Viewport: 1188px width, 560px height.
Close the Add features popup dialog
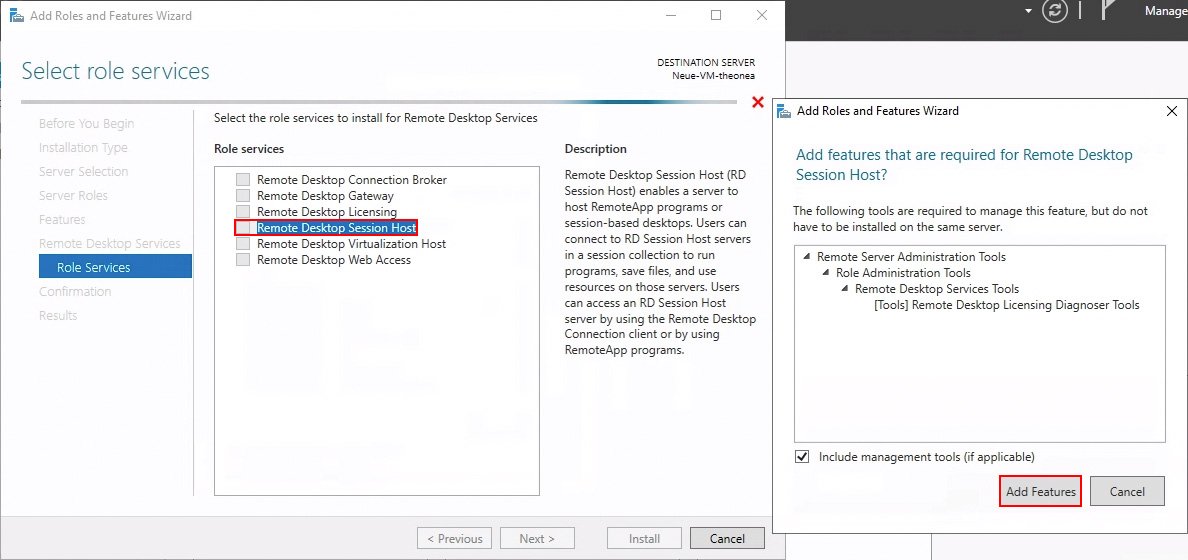1172,111
